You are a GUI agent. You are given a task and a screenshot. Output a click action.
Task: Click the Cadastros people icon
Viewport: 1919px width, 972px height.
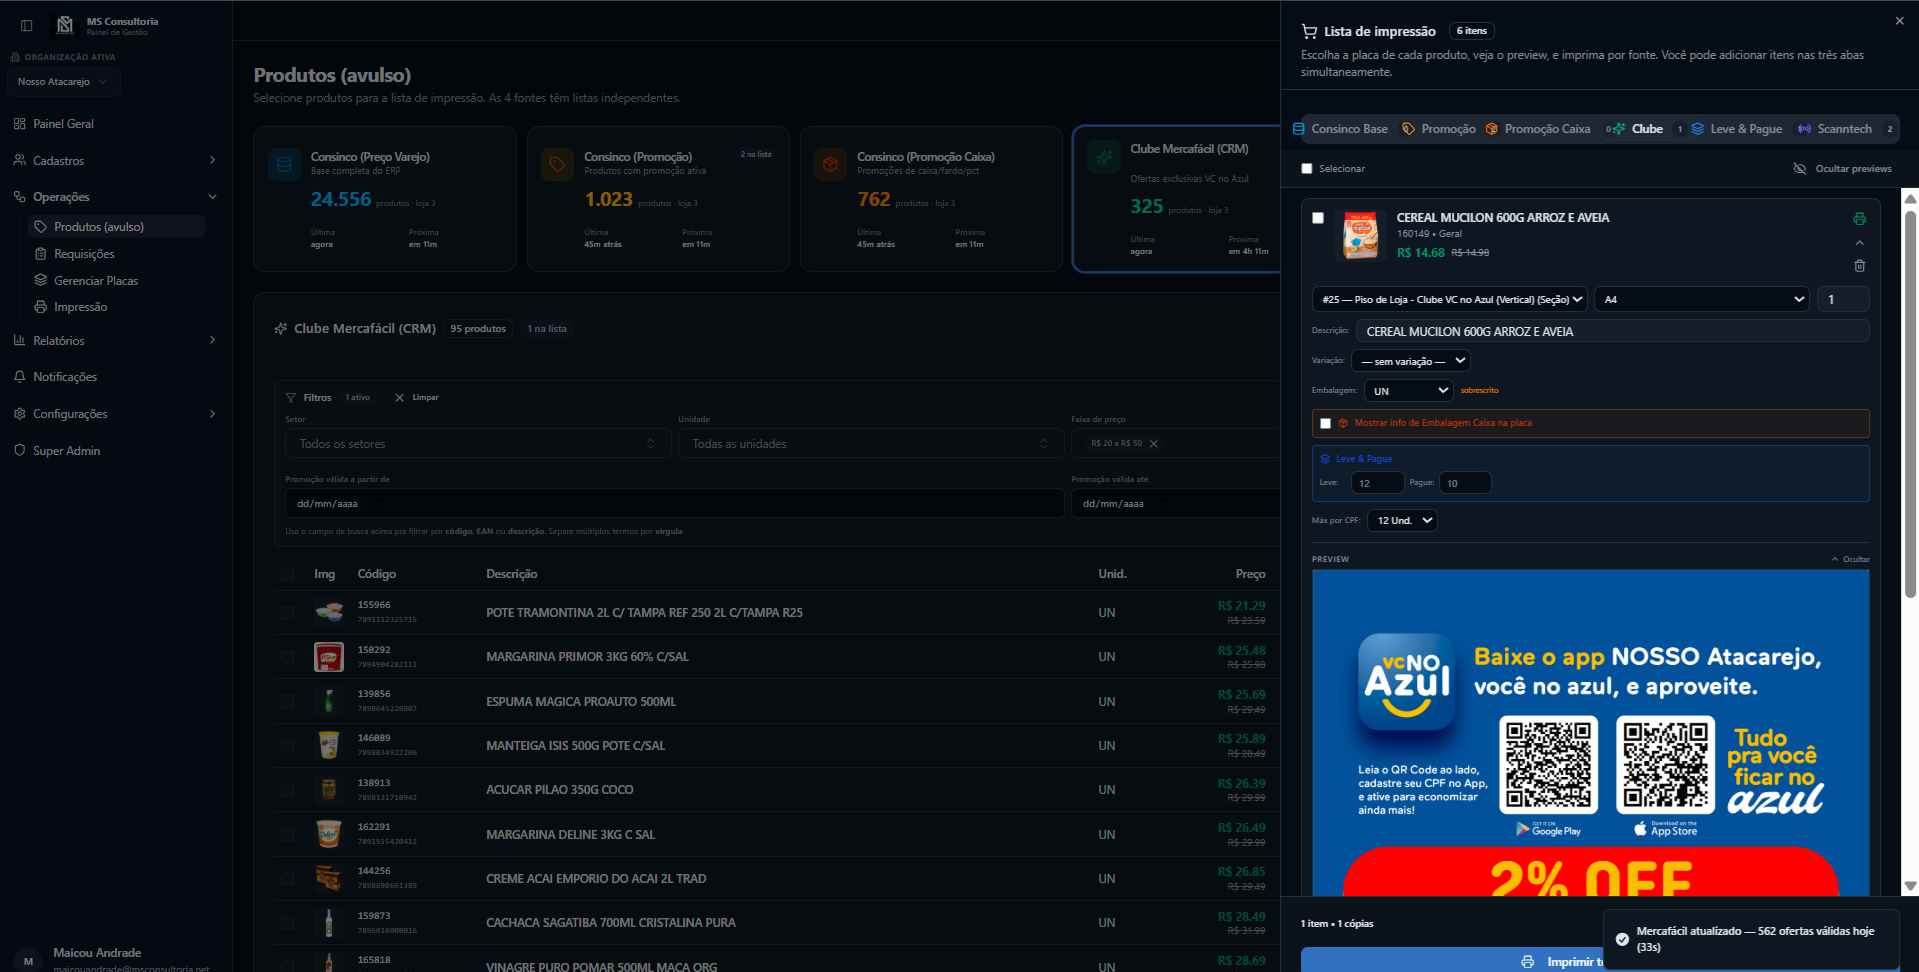pyautogui.click(x=20, y=160)
